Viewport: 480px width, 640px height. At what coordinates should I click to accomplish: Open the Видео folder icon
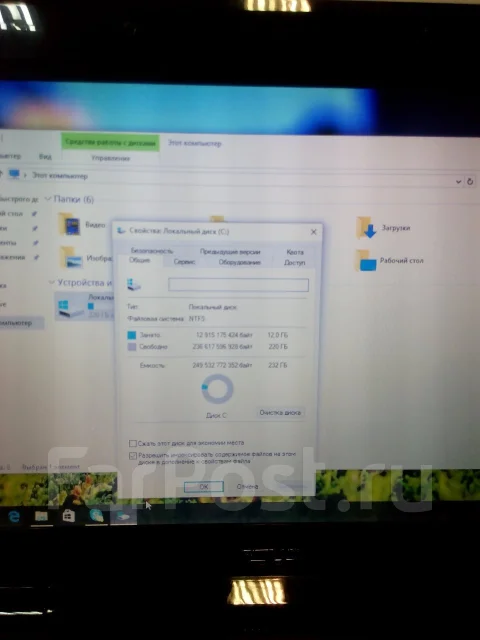70,224
